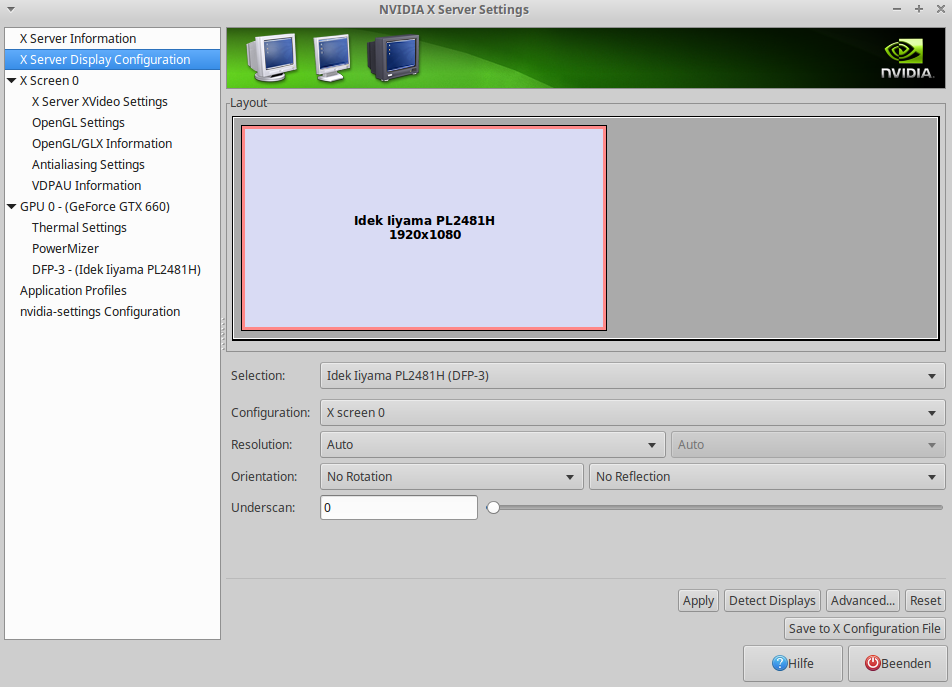Click the Underscan slider handle
952x687 pixels.
pos(494,507)
